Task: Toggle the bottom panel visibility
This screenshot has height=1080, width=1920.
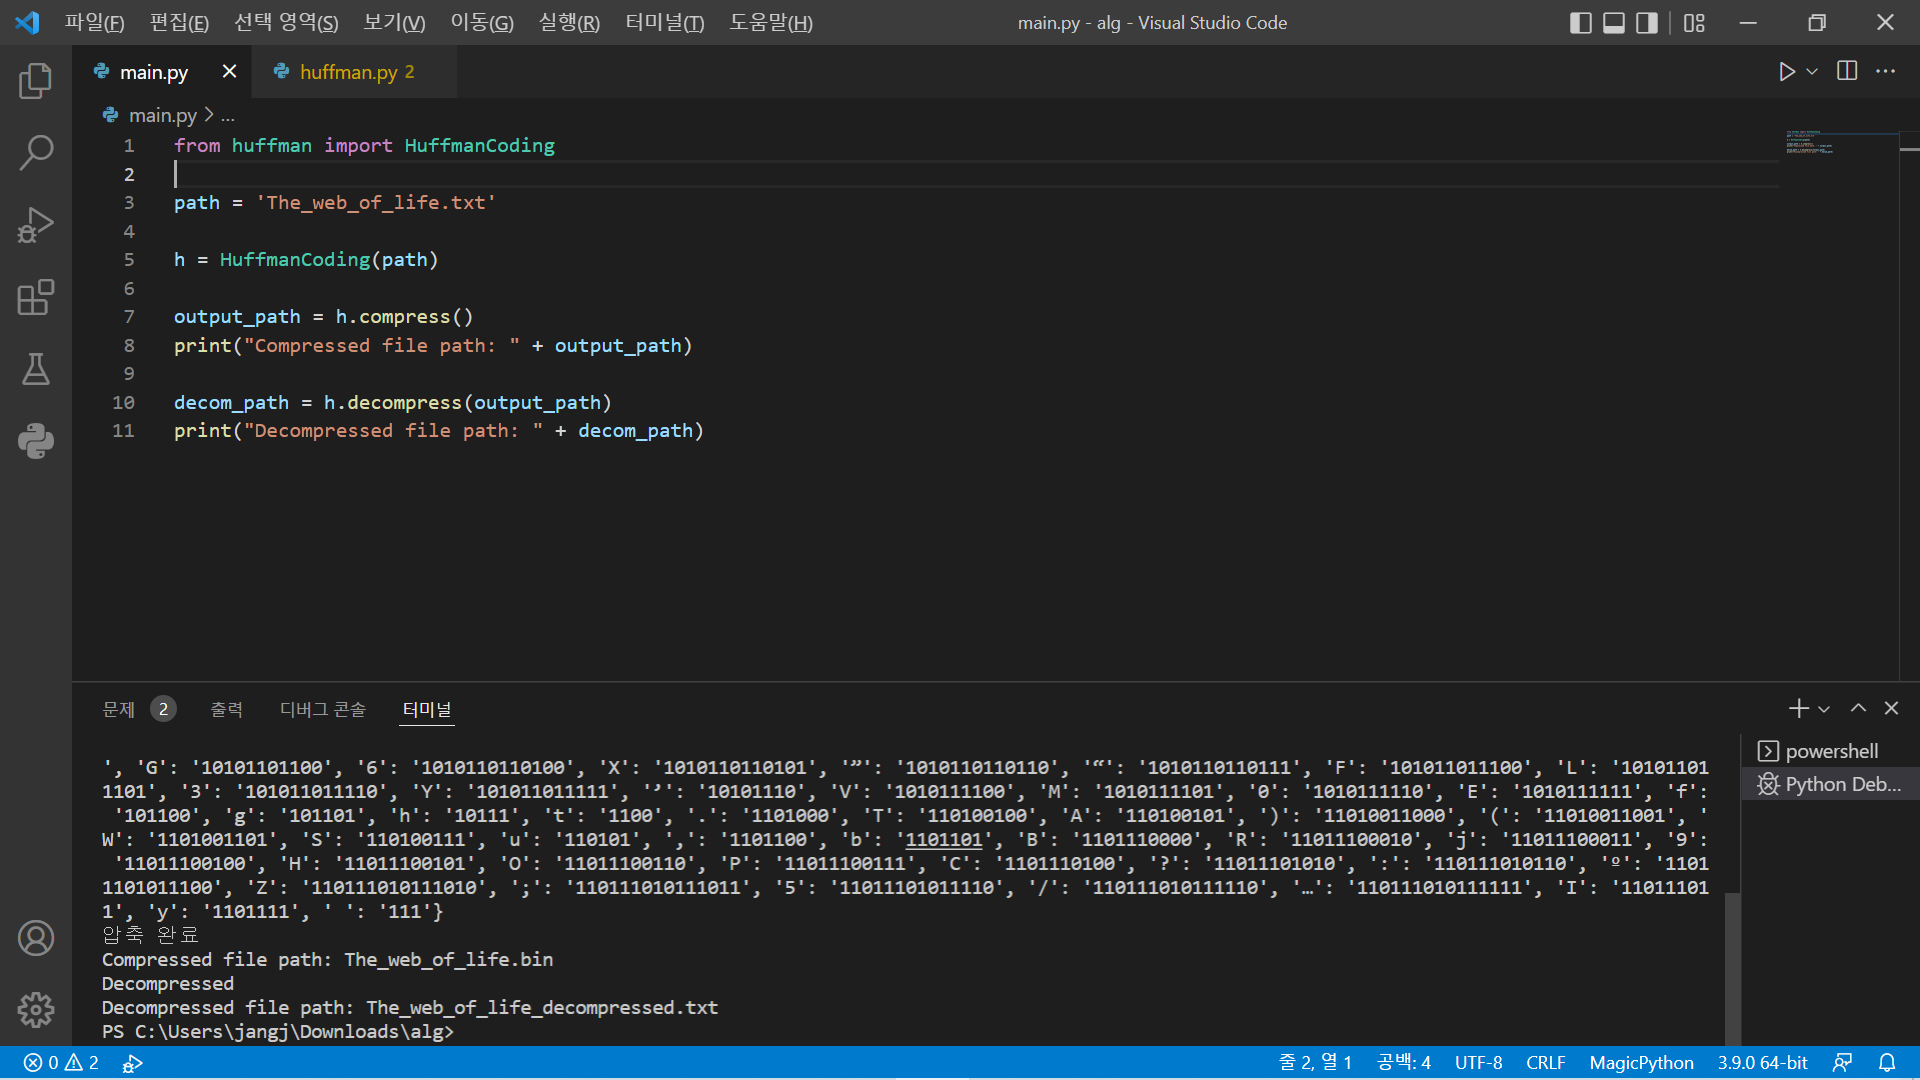Action: (1613, 22)
